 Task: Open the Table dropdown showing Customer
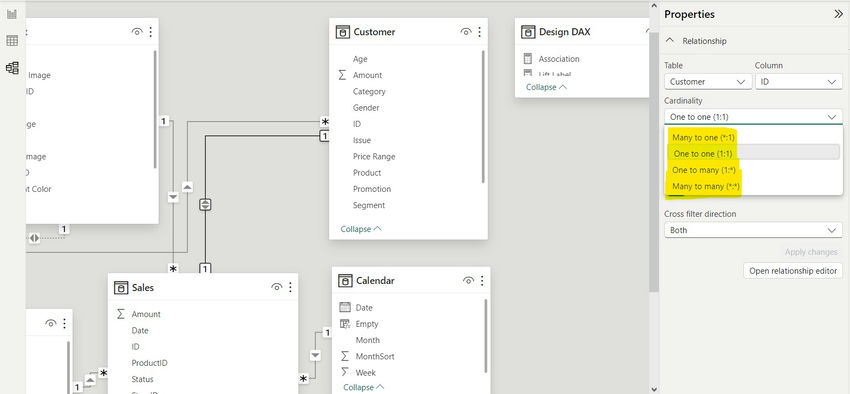tap(708, 82)
